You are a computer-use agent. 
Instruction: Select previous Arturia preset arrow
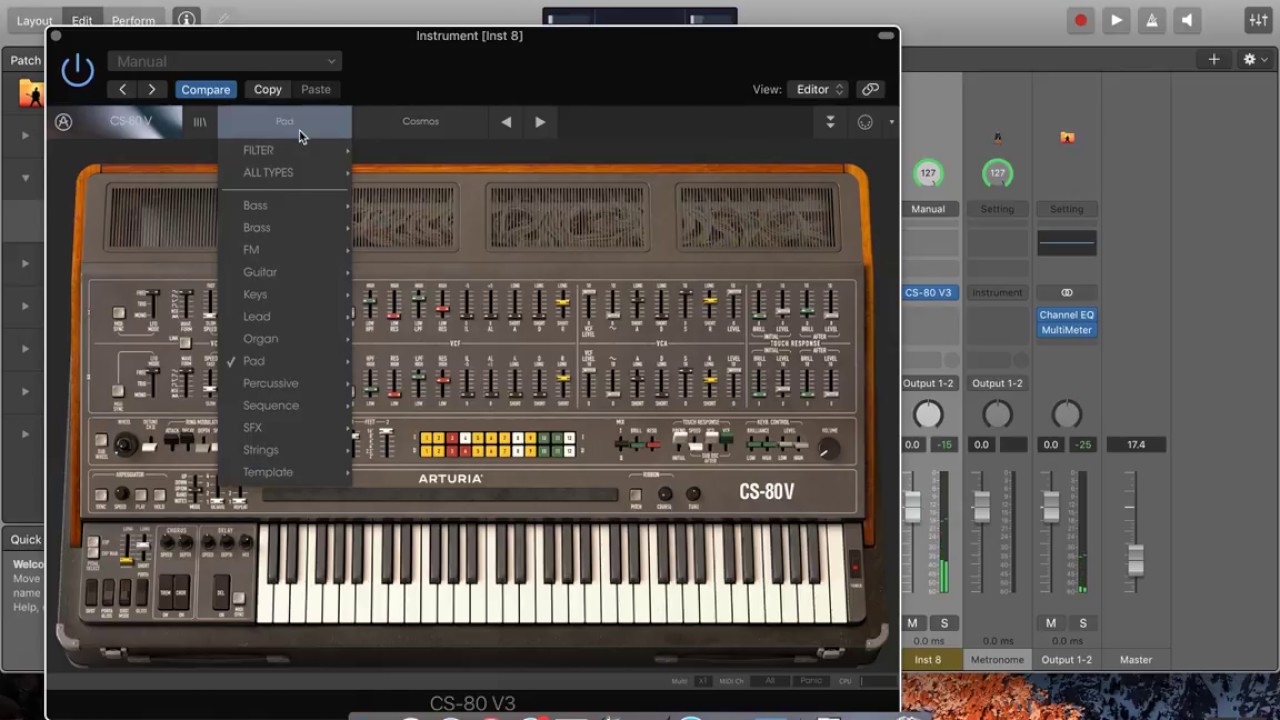[506, 122]
